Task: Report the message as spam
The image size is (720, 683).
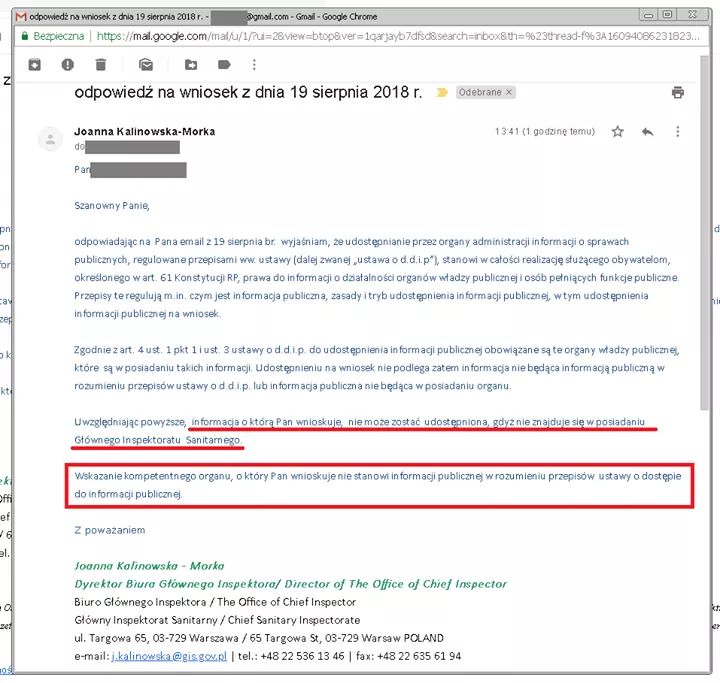Action: 68,65
